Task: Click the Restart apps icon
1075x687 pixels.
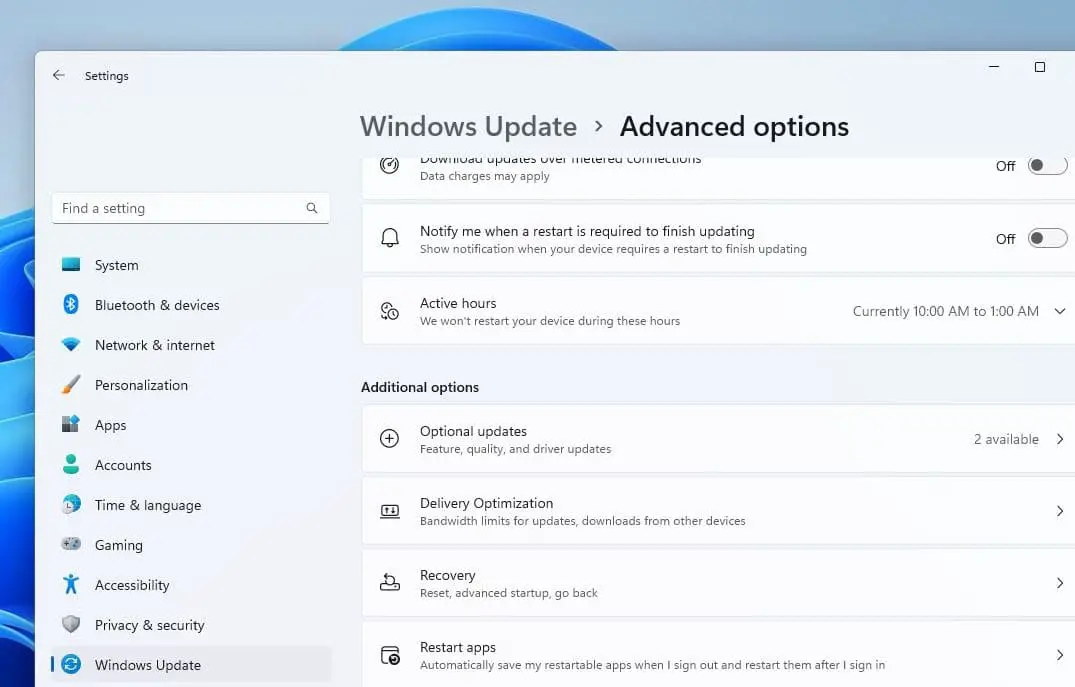Action: pos(390,655)
